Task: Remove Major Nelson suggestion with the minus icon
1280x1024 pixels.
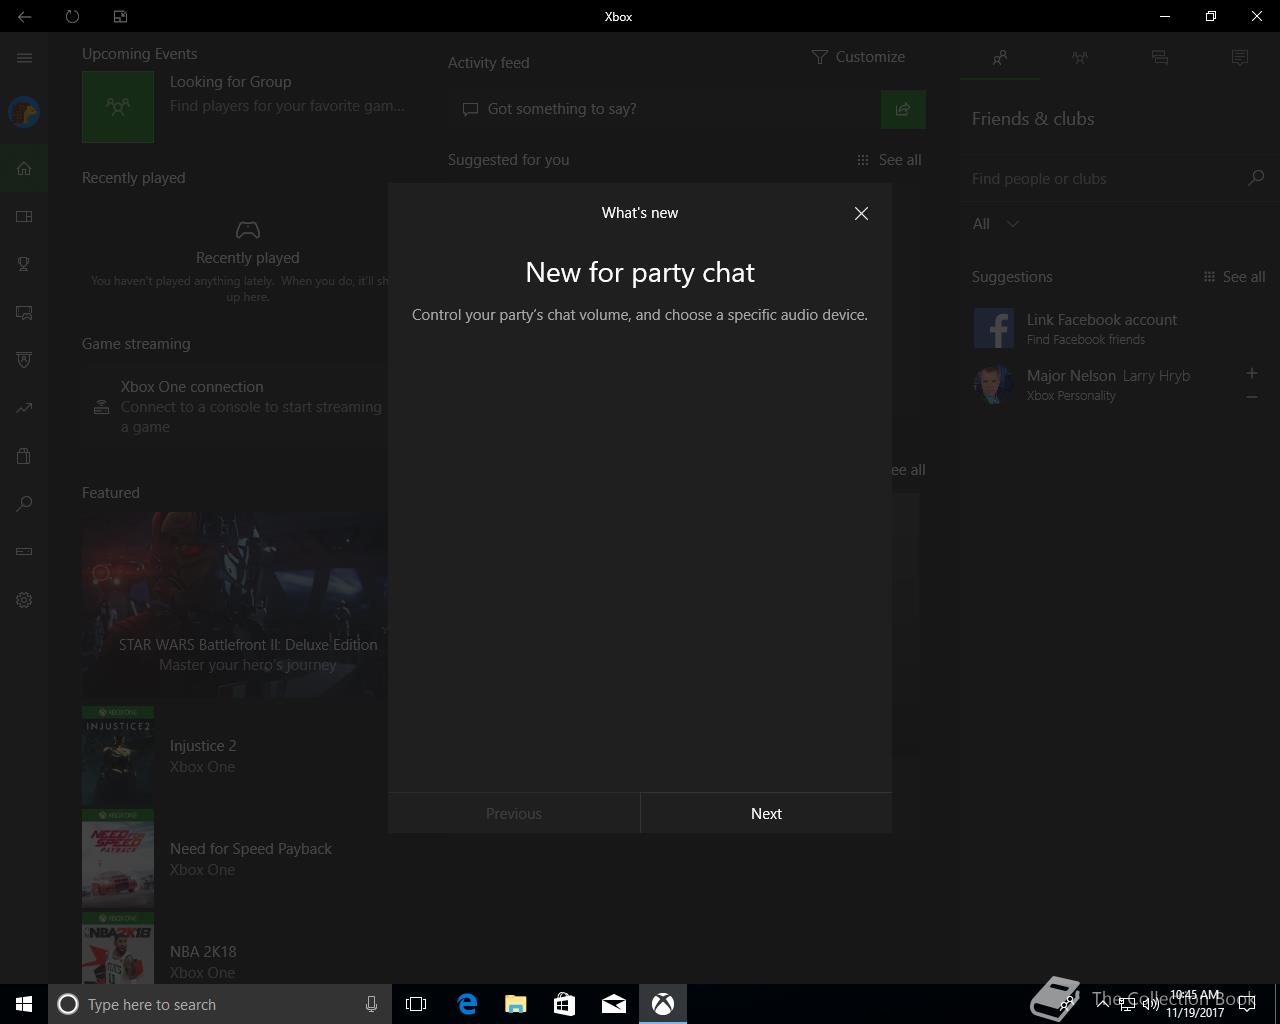Action: coord(1251,397)
